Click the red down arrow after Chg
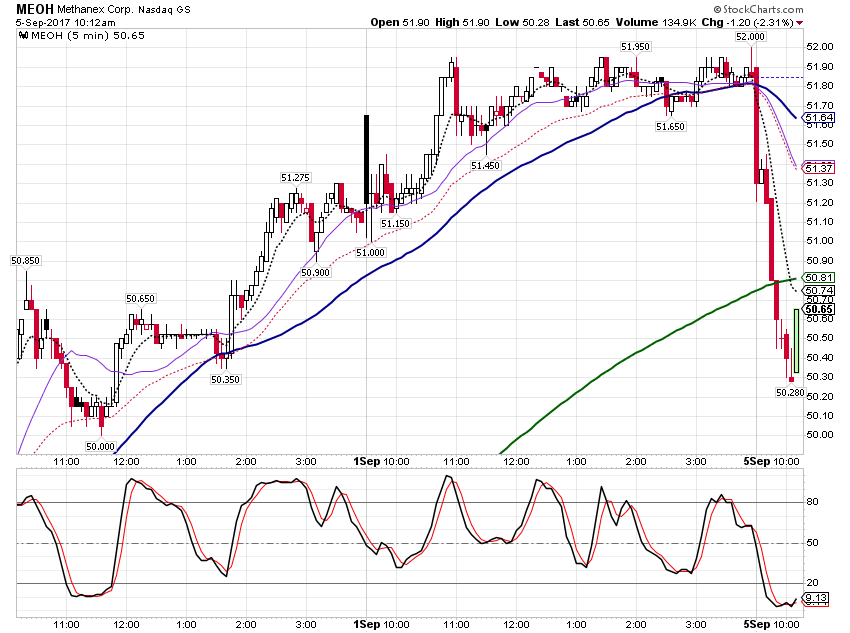 coord(800,23)
